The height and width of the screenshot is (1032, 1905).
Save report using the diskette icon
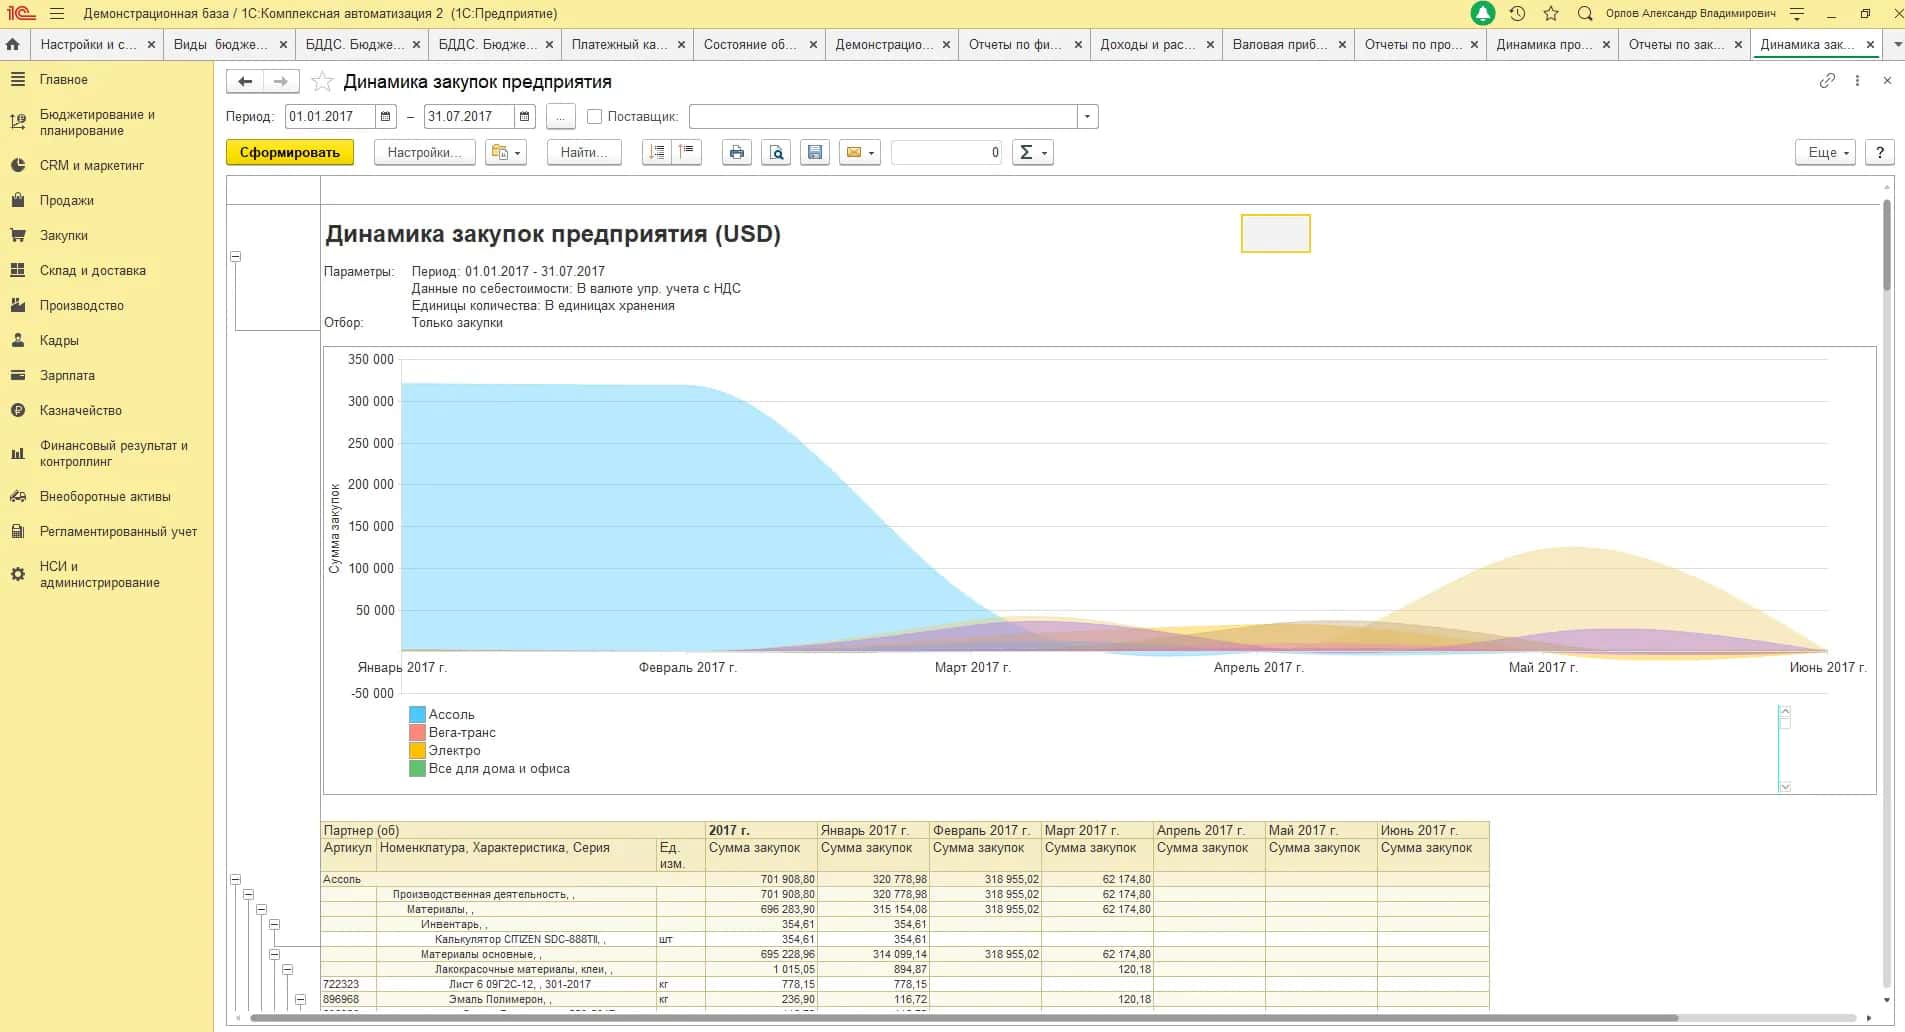click(815, 152)
